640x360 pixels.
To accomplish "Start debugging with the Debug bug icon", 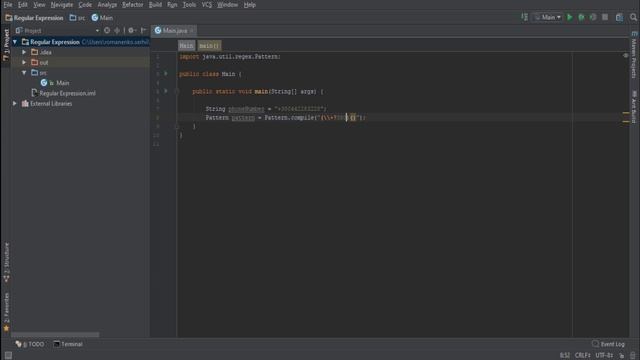I will [581, 17].
